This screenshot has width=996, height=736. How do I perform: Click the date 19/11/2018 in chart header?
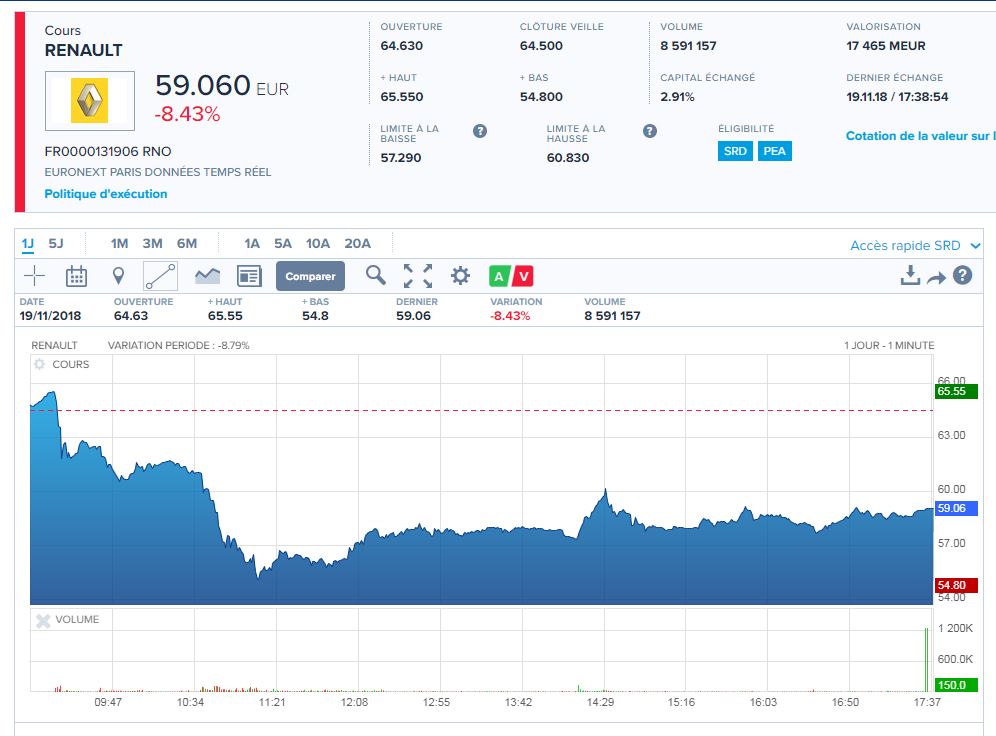[50, 316]
